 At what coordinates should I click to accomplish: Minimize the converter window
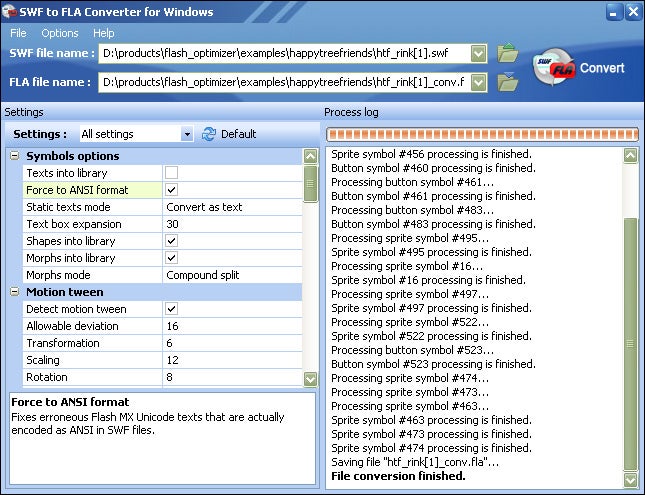614,12
